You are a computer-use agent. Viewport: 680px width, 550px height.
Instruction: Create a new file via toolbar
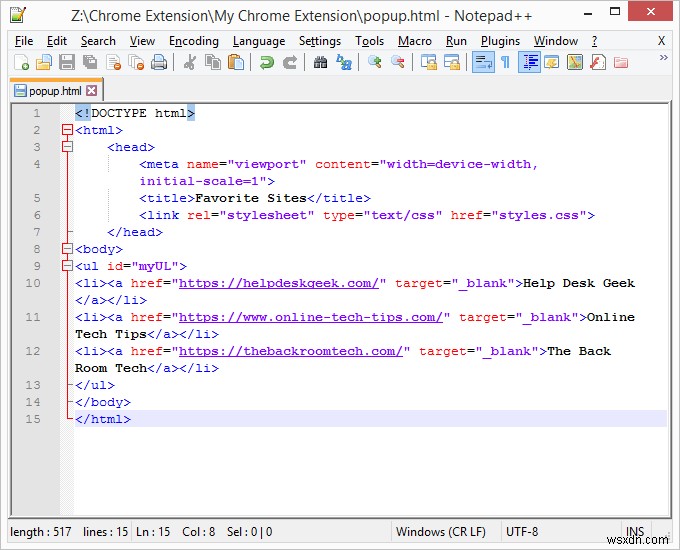pos(21,62)
